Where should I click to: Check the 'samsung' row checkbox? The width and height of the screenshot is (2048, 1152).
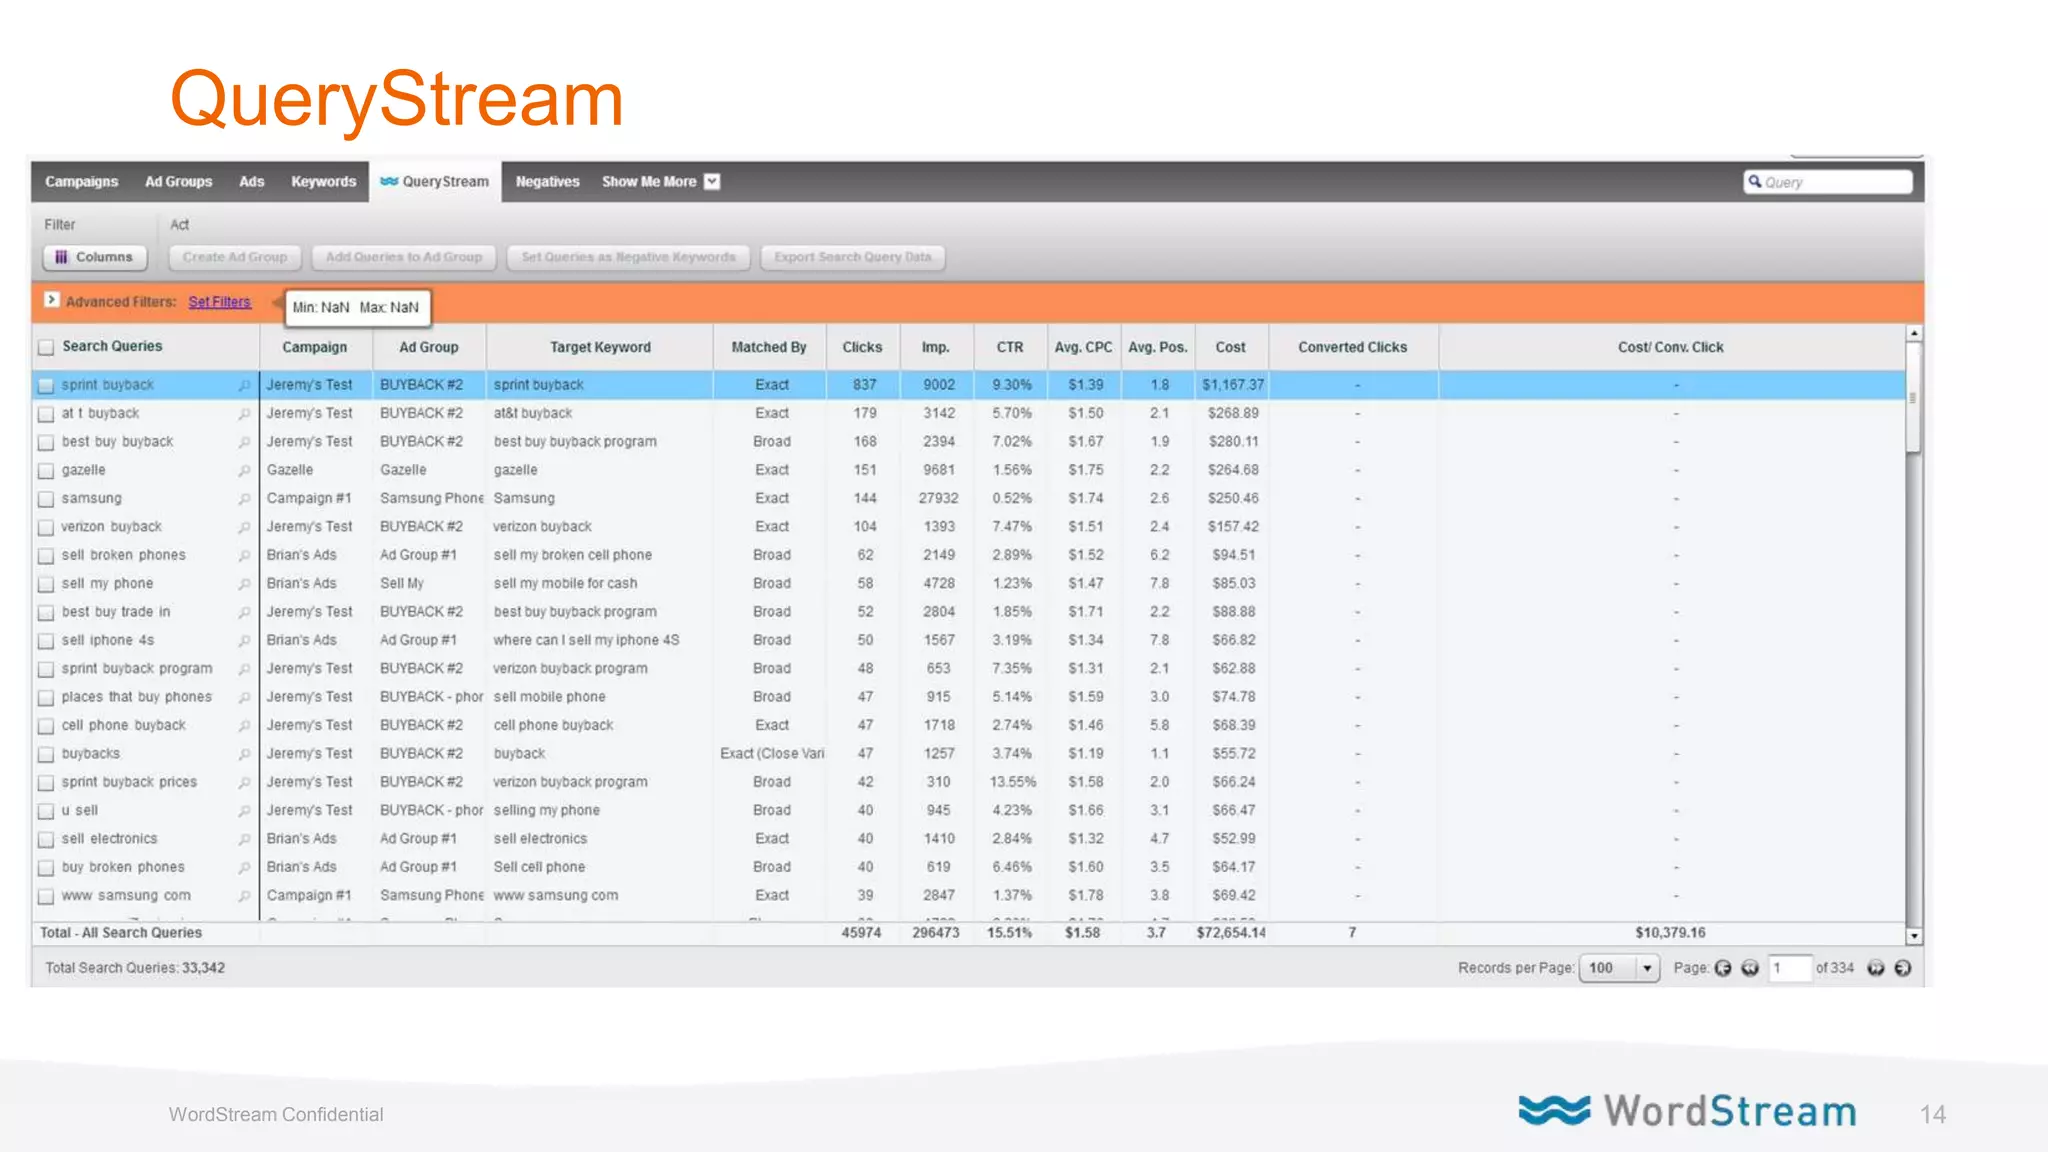46,498
